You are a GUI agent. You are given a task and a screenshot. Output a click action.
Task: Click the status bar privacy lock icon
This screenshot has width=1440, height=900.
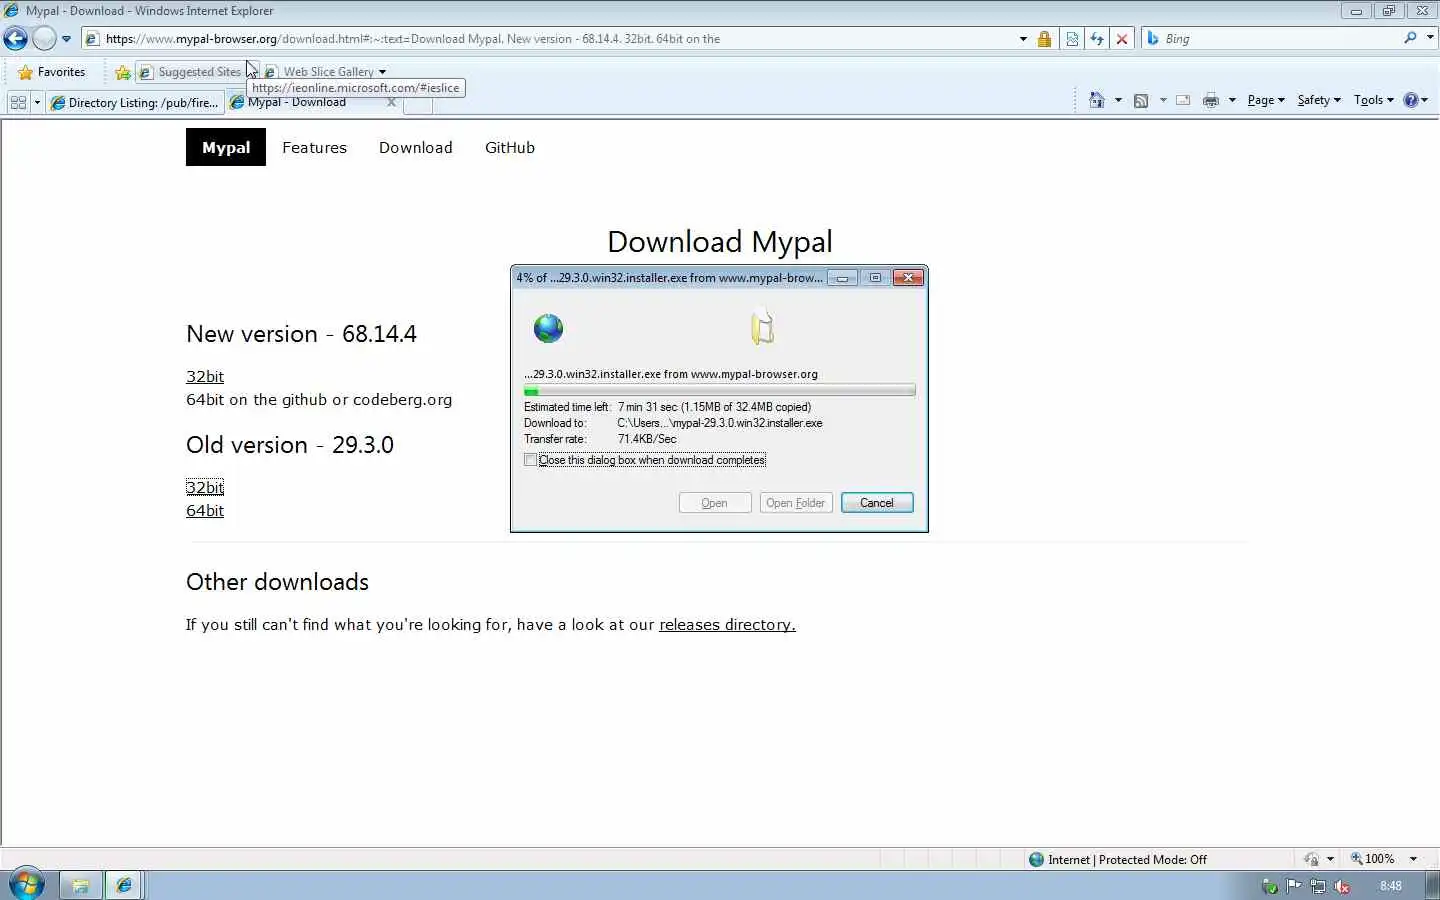1311,859
